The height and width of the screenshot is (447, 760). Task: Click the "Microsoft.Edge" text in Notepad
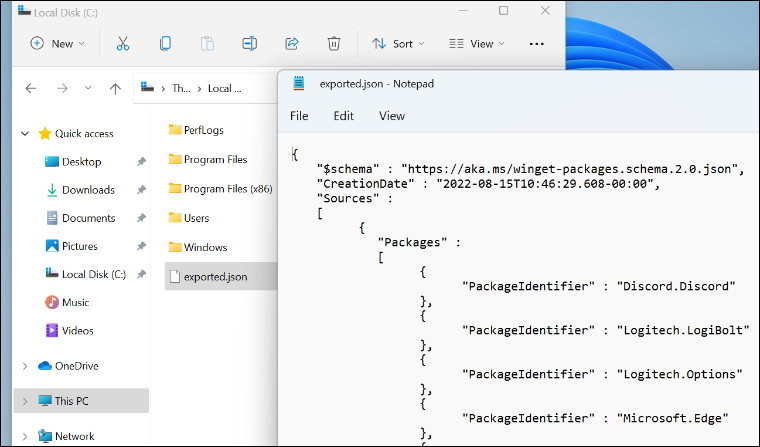(x=673, y=418)
